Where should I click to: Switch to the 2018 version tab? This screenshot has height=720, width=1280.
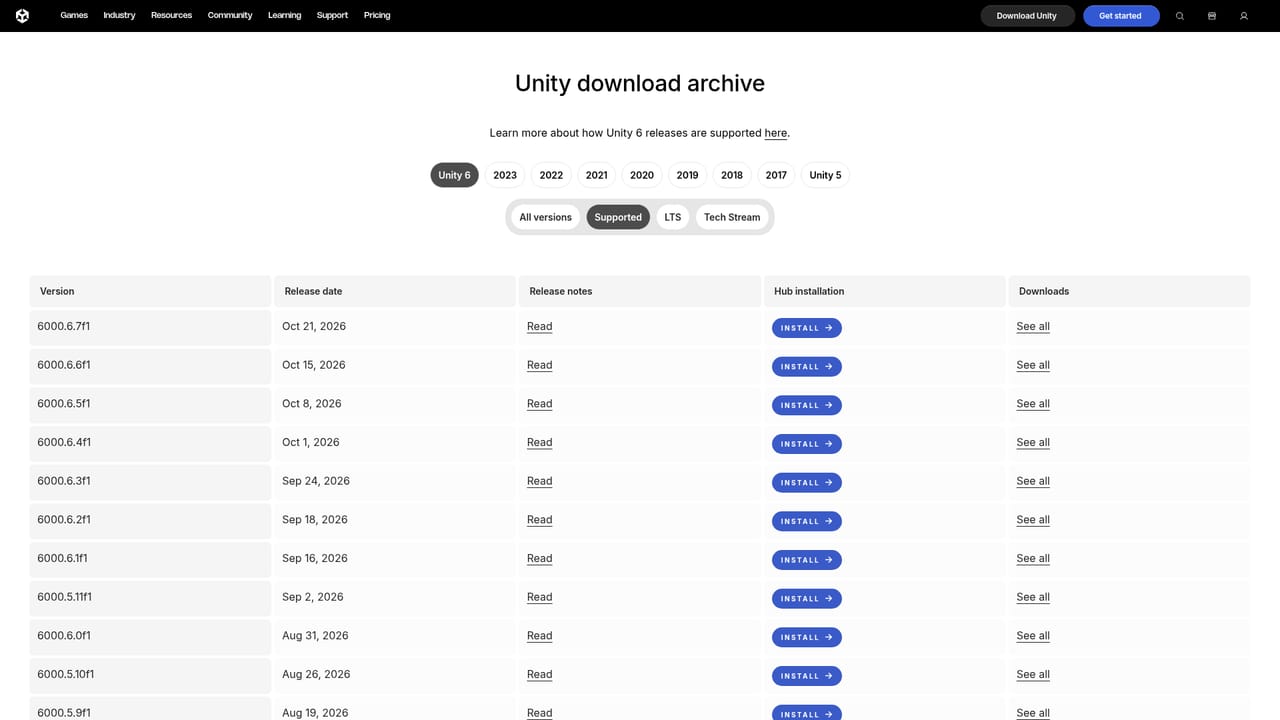point(732,175)
